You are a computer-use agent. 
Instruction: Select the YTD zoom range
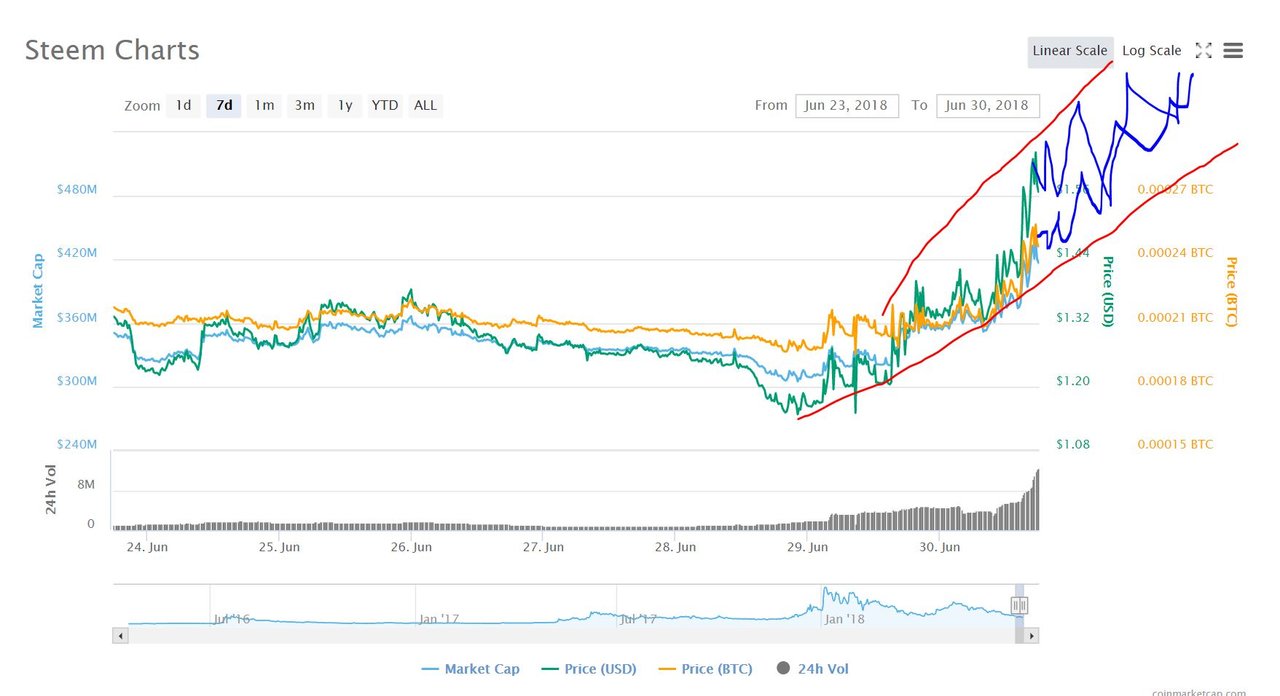point(385,105)
